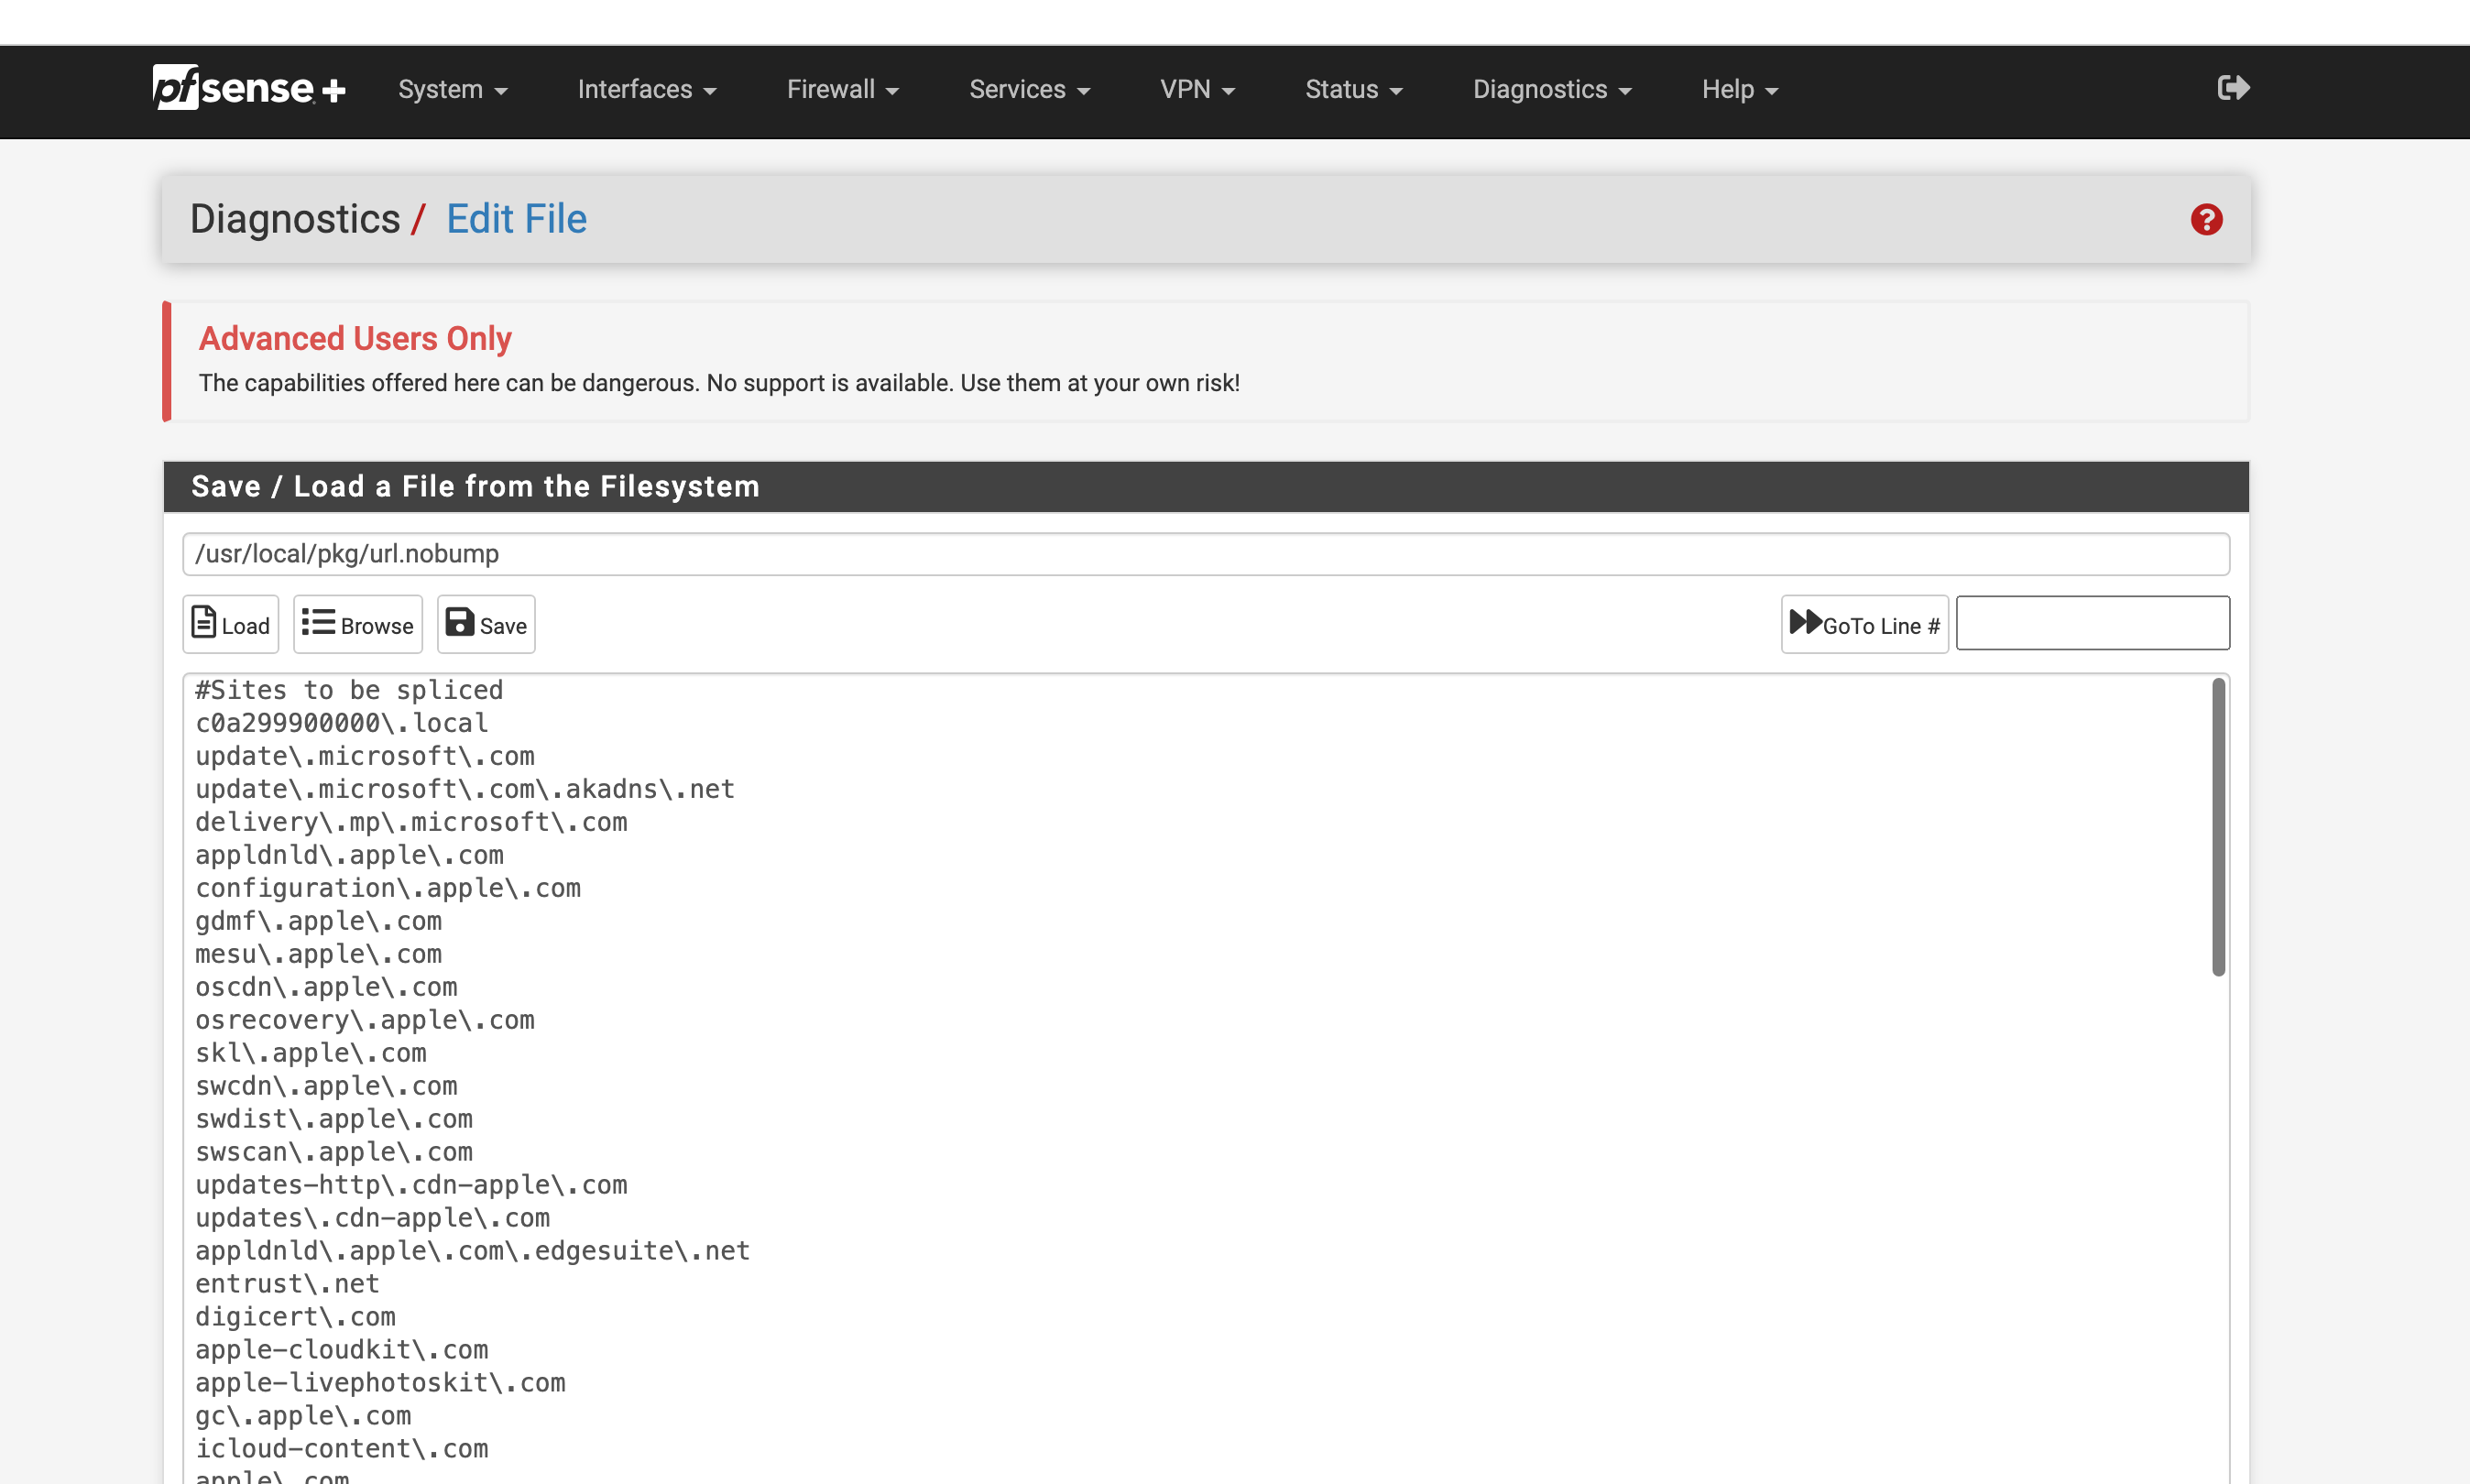Open the Help menu

point(1739,90)
